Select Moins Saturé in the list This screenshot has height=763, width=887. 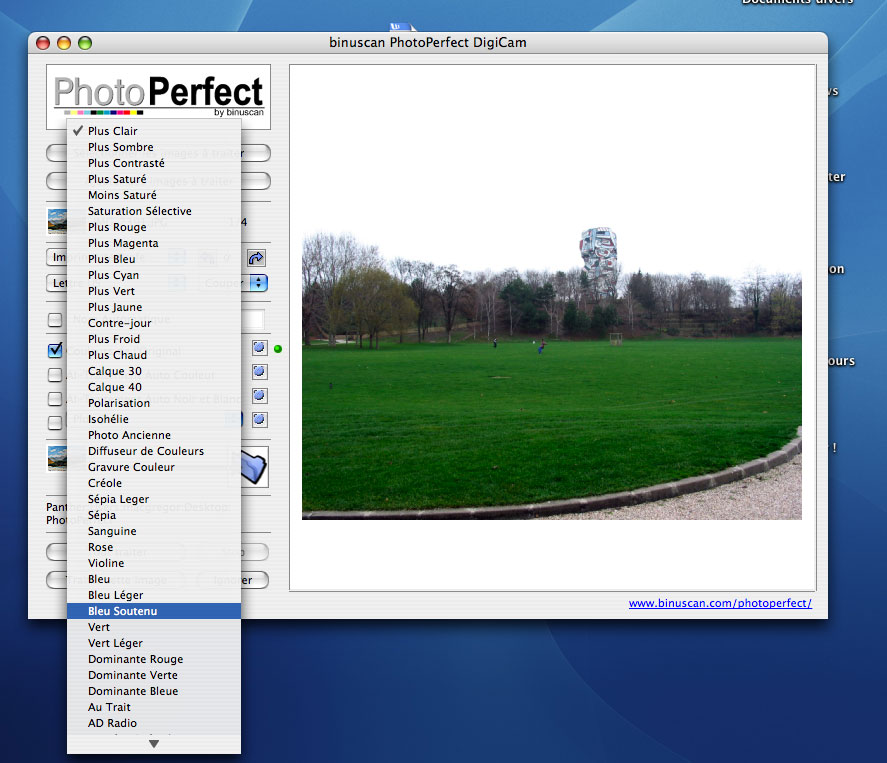pos(154,195)
